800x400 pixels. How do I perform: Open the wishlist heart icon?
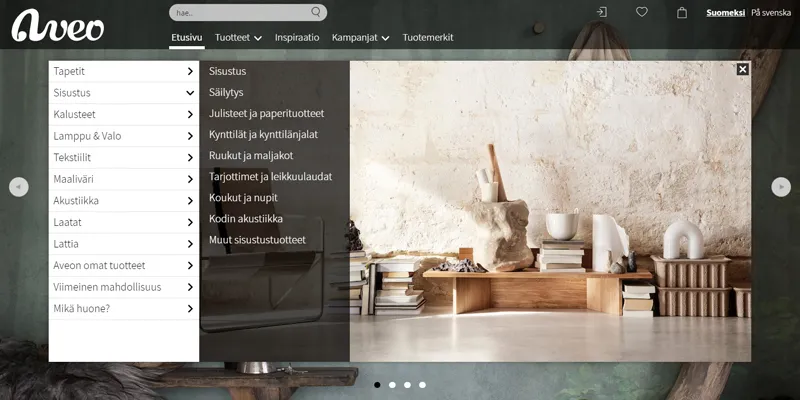(642, 13)
